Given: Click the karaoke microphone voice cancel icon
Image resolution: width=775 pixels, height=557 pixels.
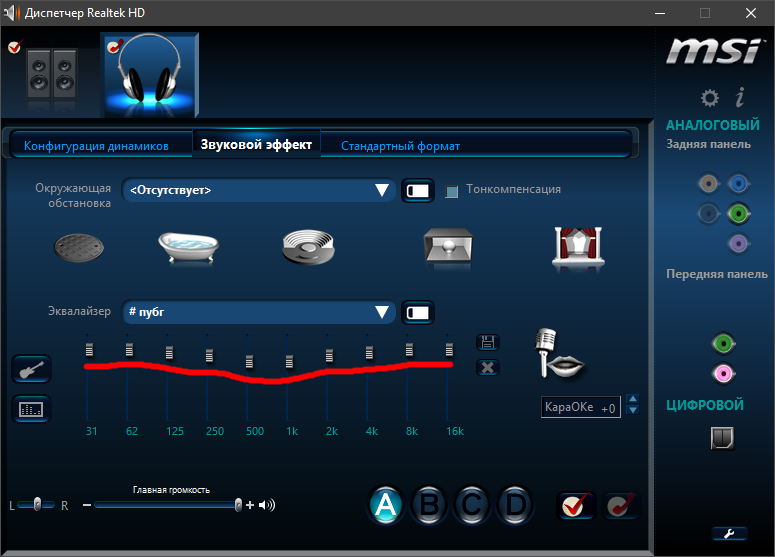Looking at the screenshot, I should 559,354.
